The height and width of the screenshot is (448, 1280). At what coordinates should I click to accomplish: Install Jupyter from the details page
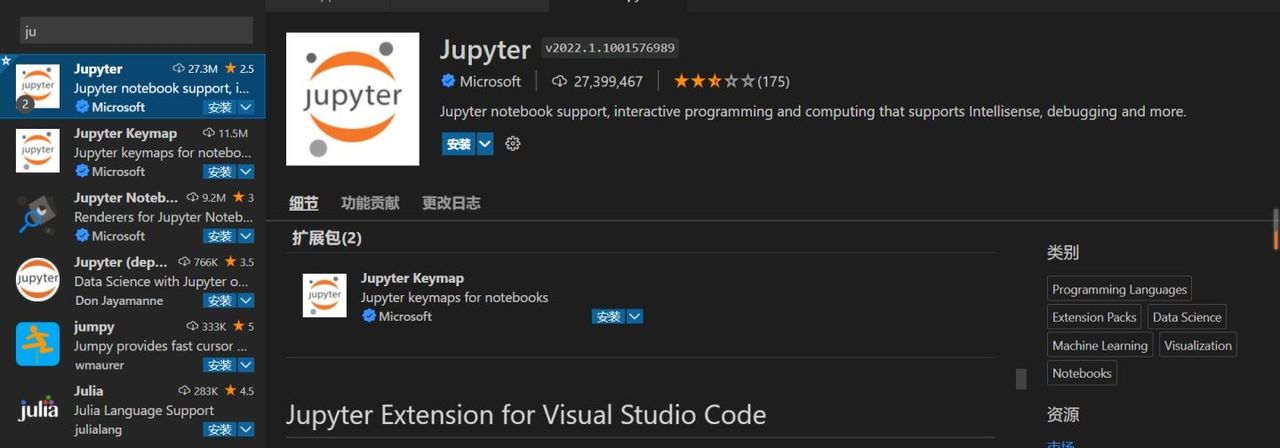coord(458,144)
